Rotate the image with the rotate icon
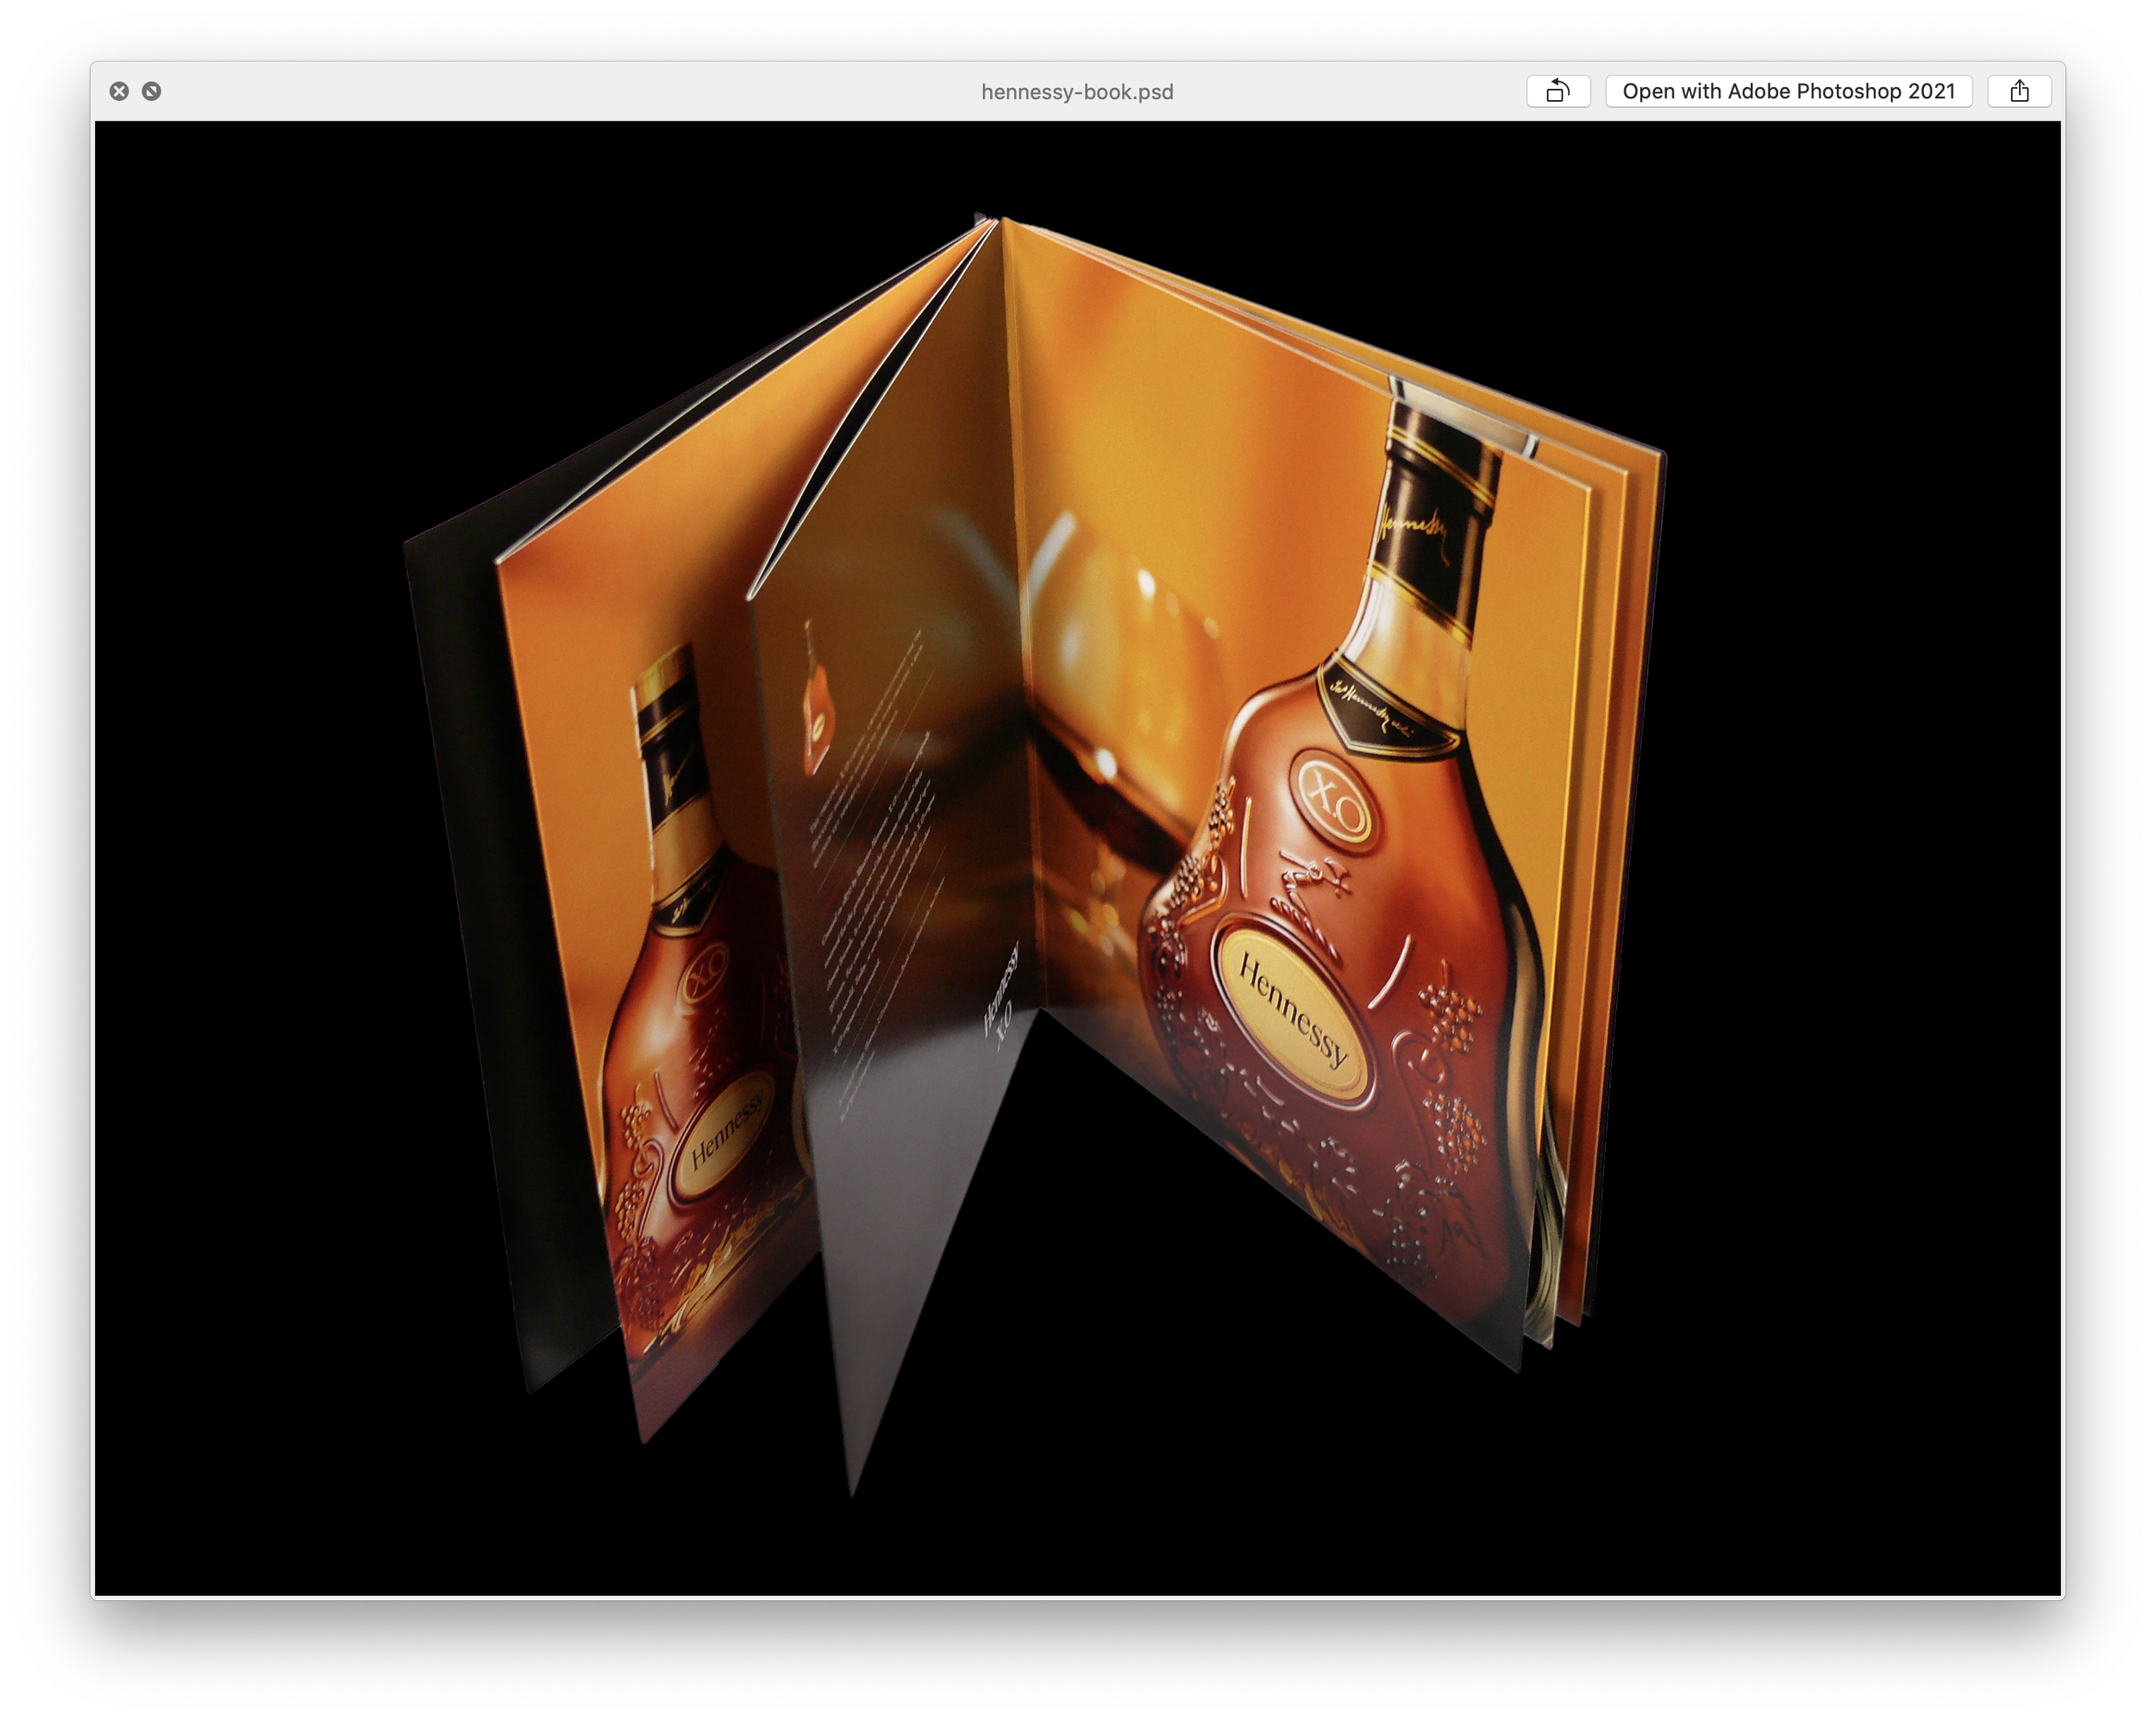Viewport: 2156px width, 1720px height. pyautogui.click(x=1558, y=91)
